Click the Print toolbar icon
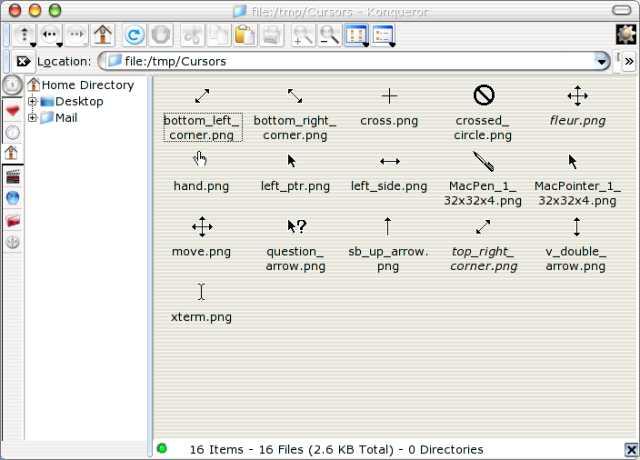 [272, 35]
